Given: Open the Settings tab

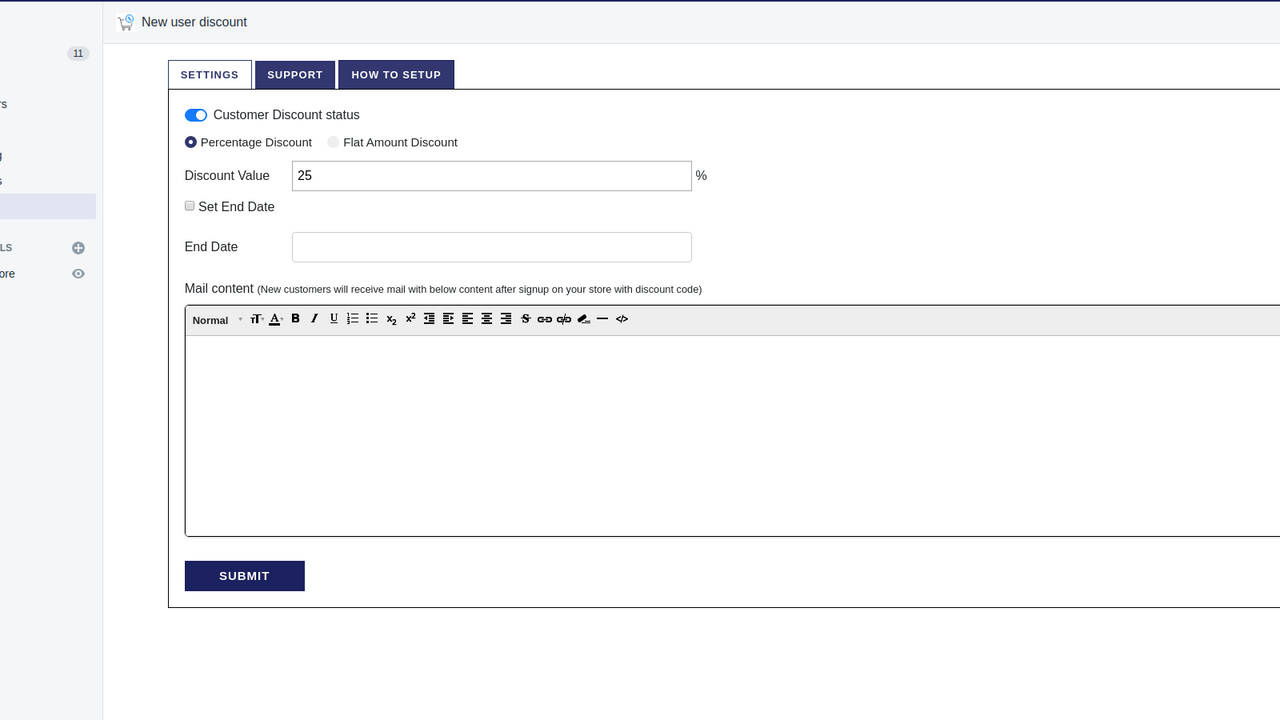Looking at the screenshot, I should point(210,75).
